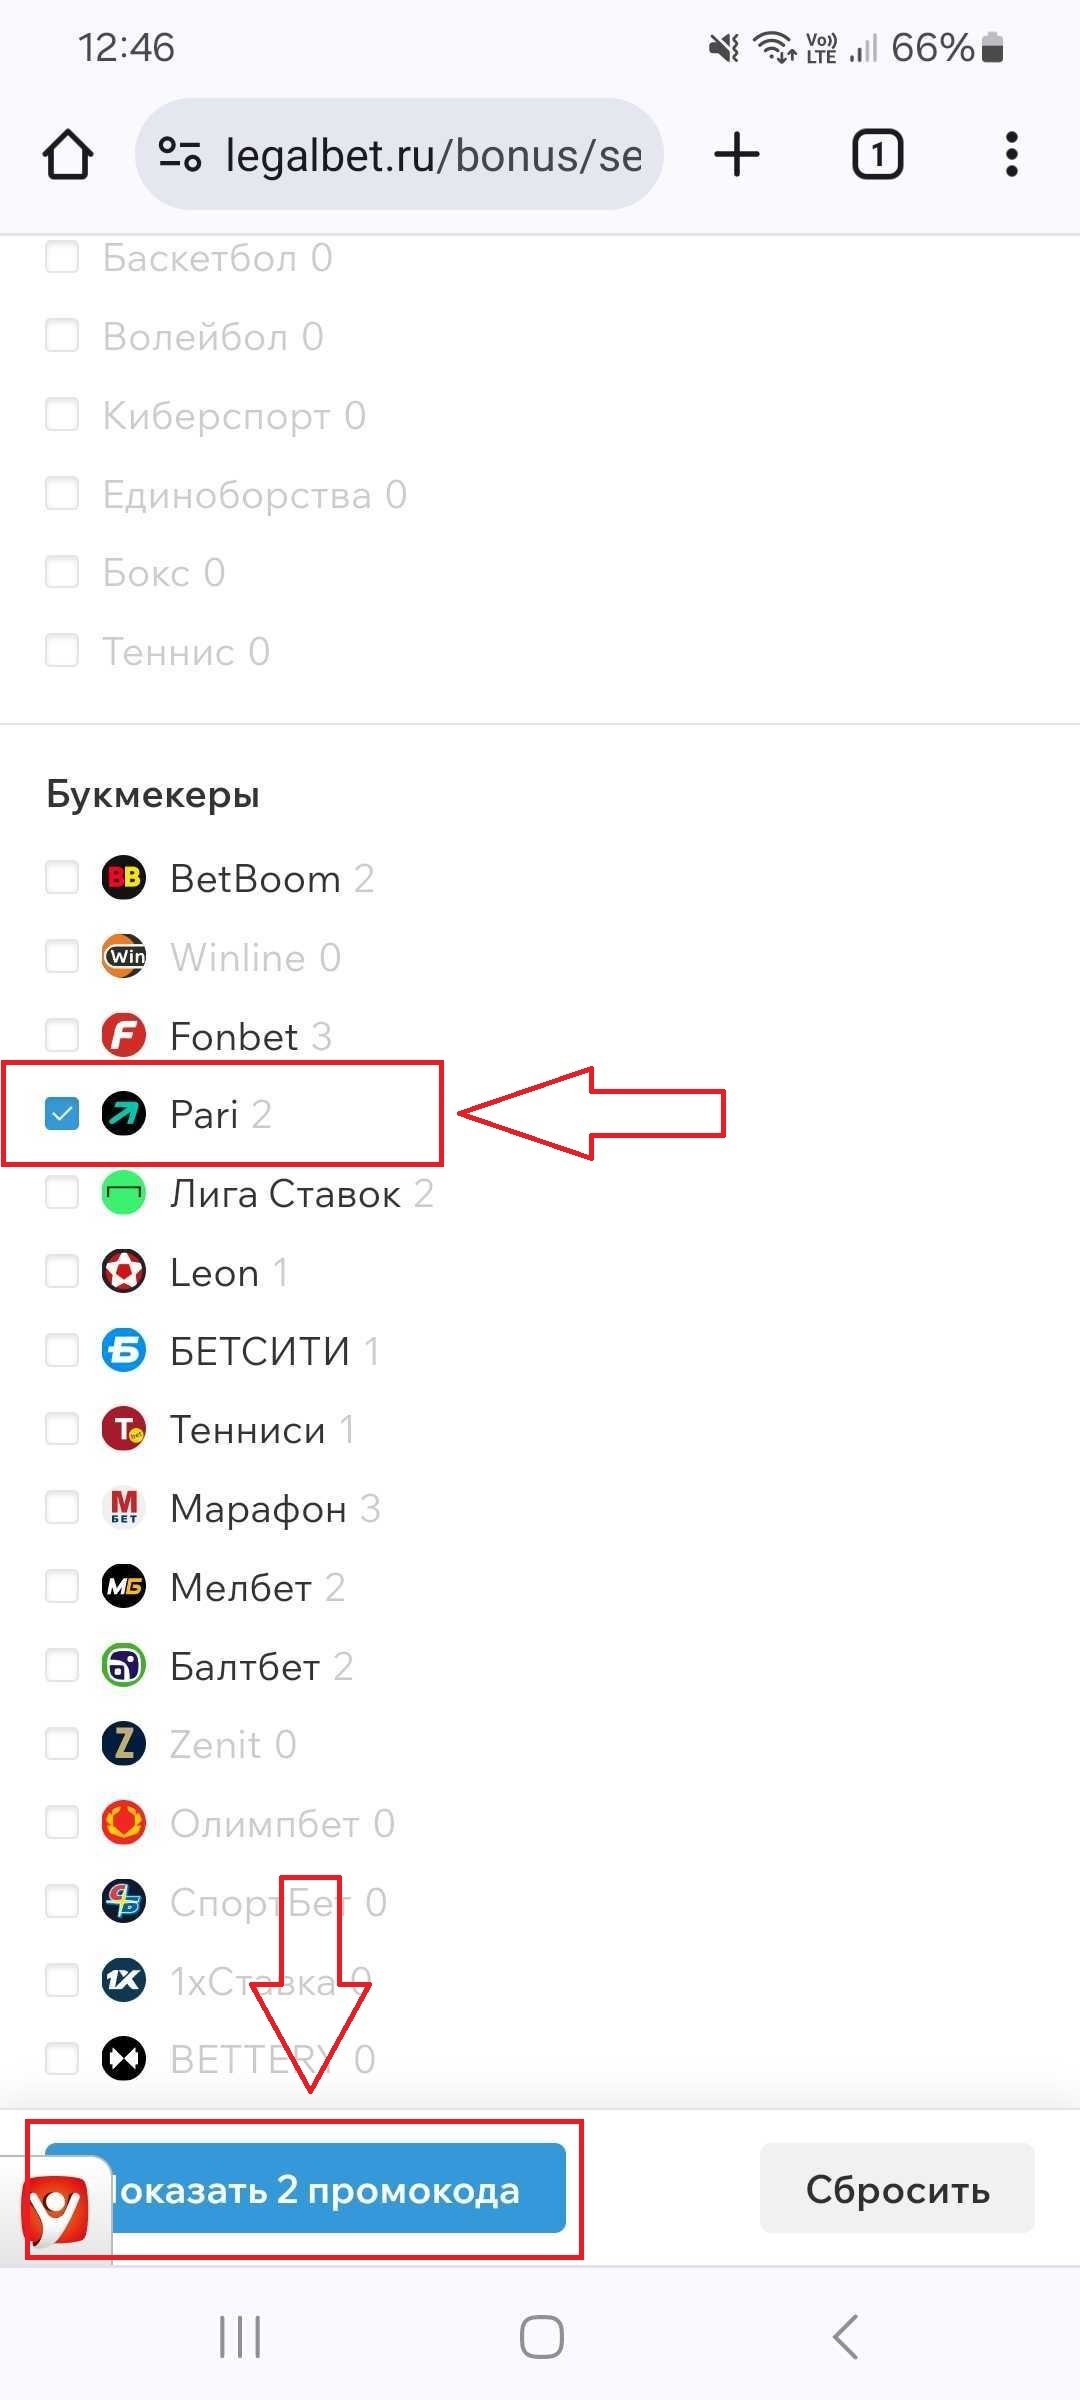Tick the Мелбет checkbox

62,1586
